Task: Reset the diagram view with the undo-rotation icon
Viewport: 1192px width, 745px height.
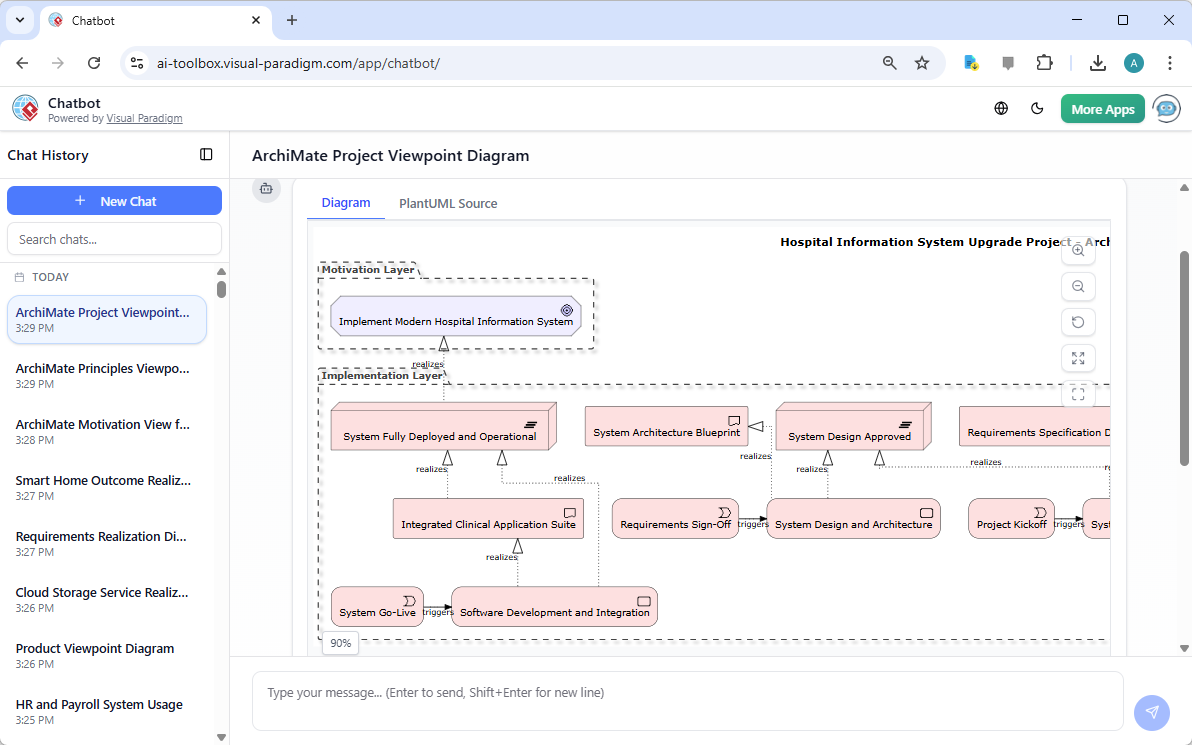Action: [1078, 322]
